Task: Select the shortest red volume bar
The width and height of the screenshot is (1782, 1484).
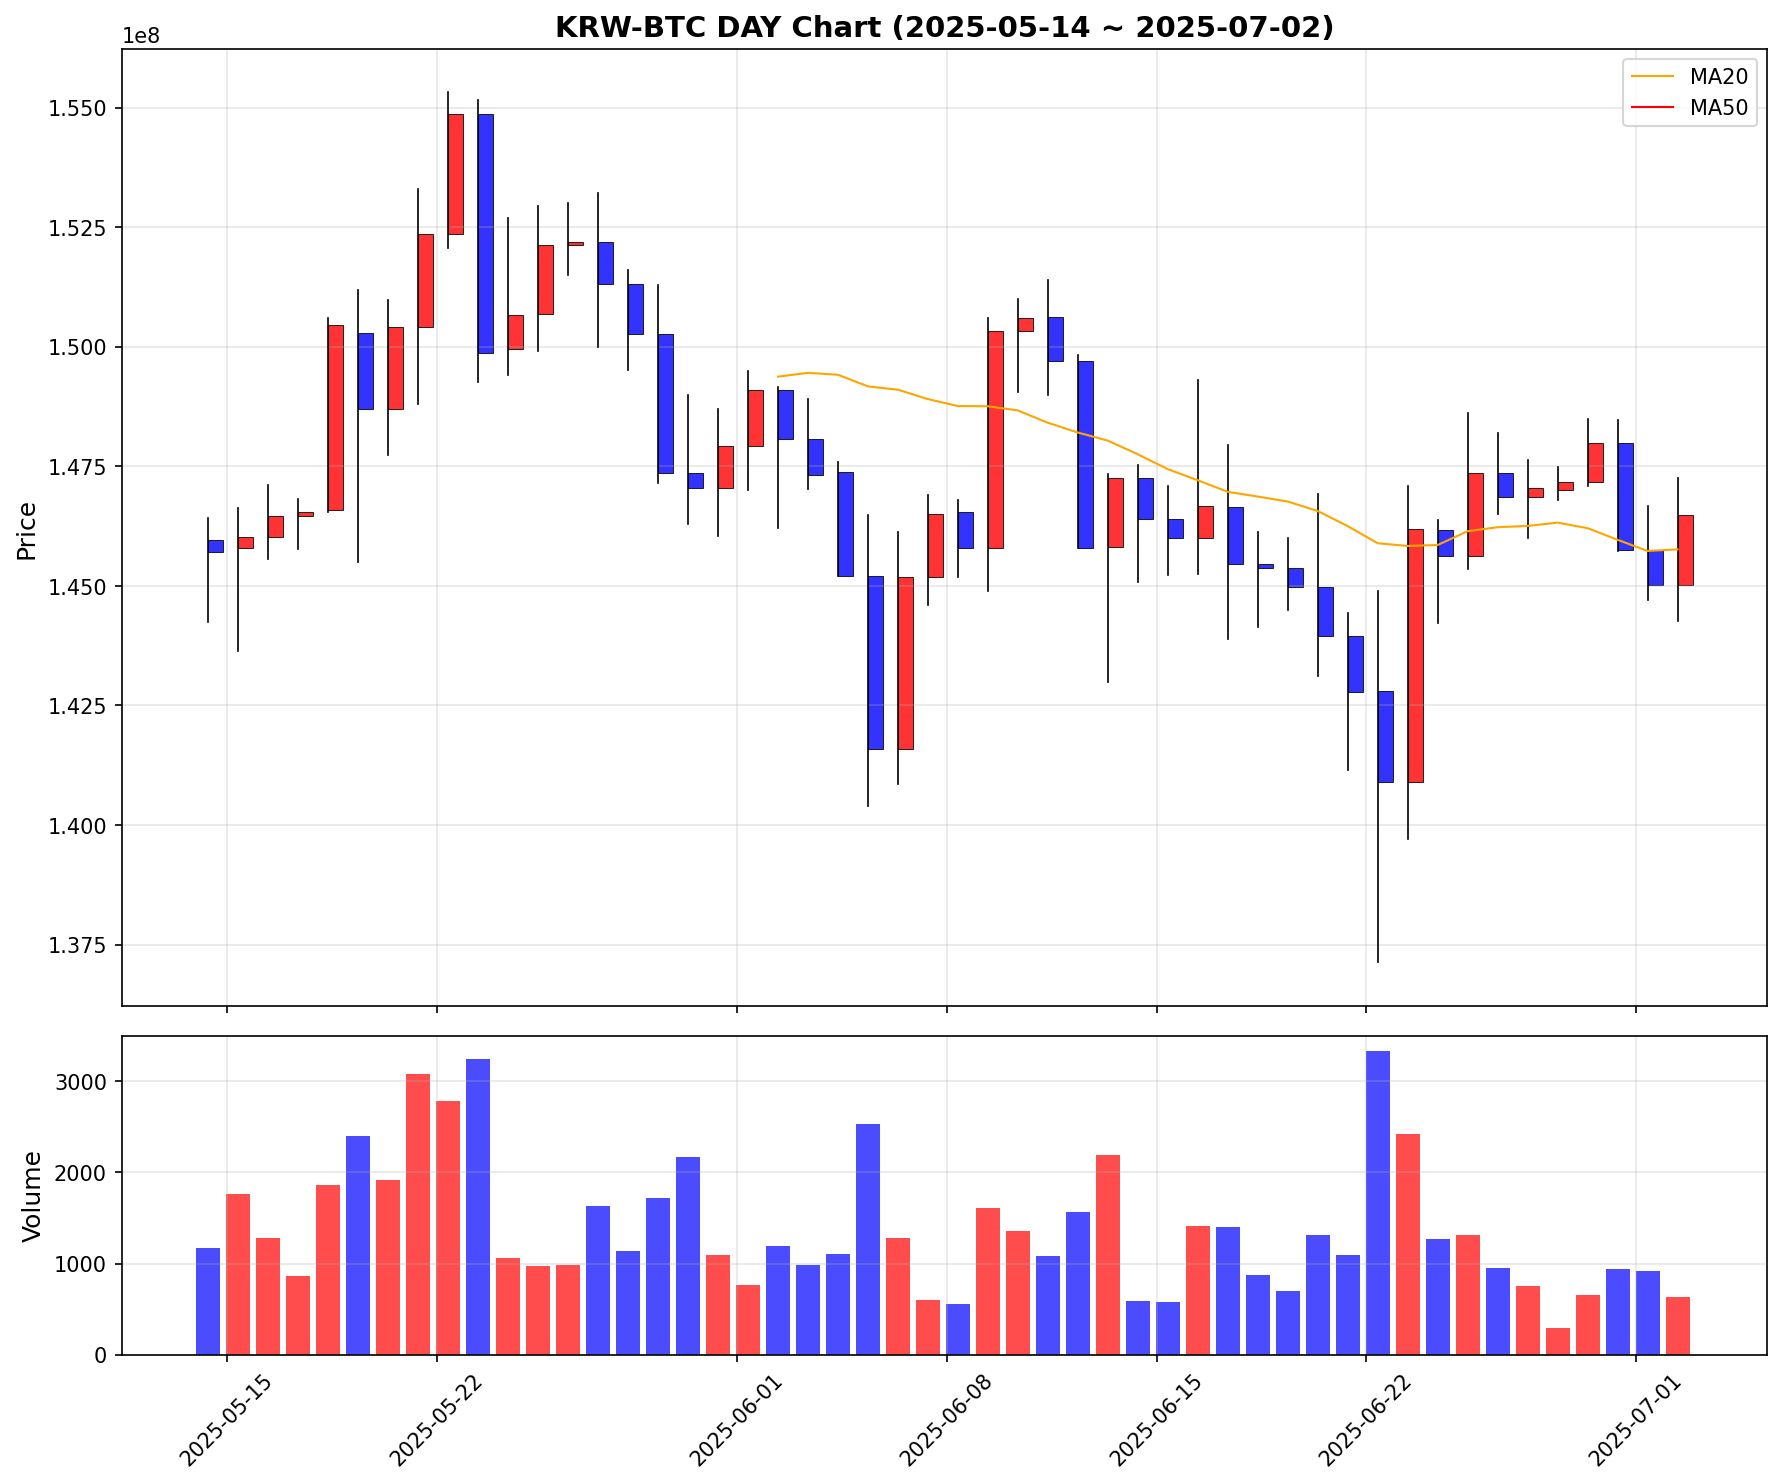Action: [x=1557, y=1341]
